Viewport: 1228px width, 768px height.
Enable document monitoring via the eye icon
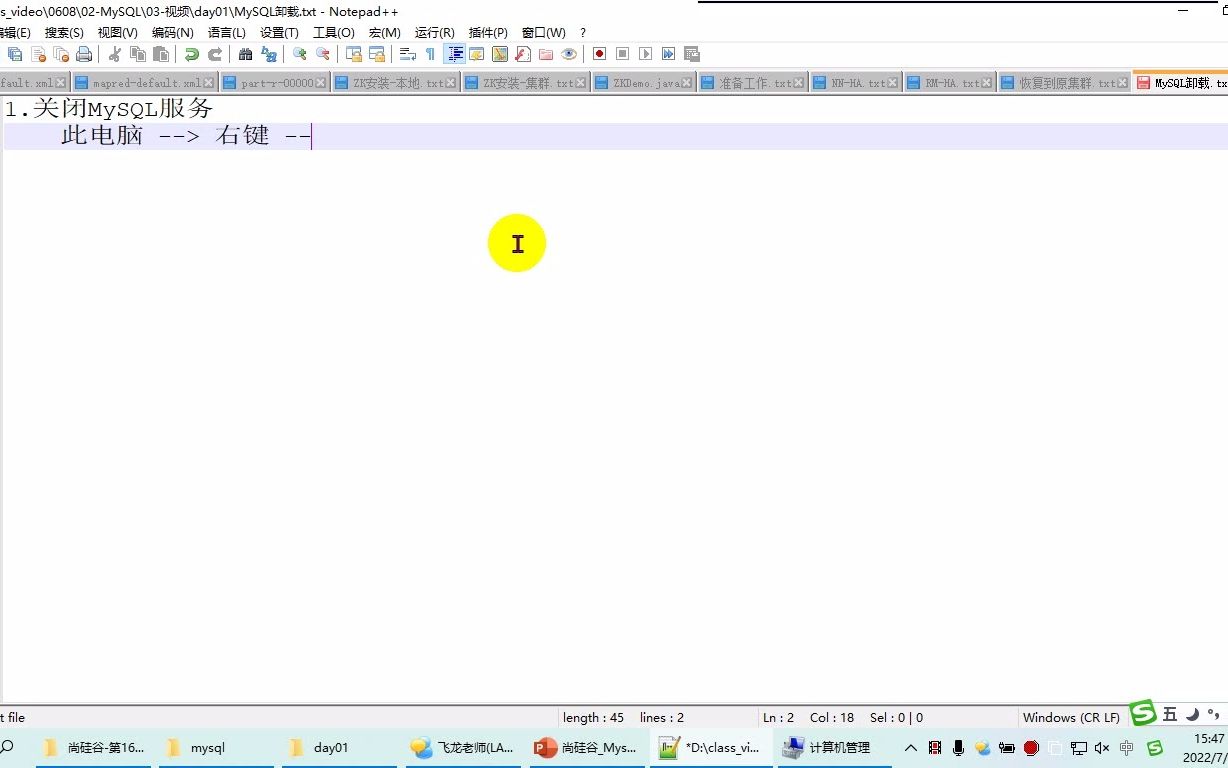click(x=570, y=54)
